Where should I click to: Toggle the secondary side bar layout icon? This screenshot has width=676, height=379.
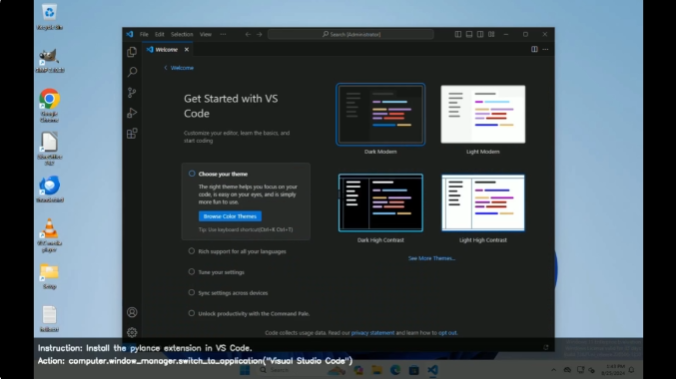(x=480, y=34)
